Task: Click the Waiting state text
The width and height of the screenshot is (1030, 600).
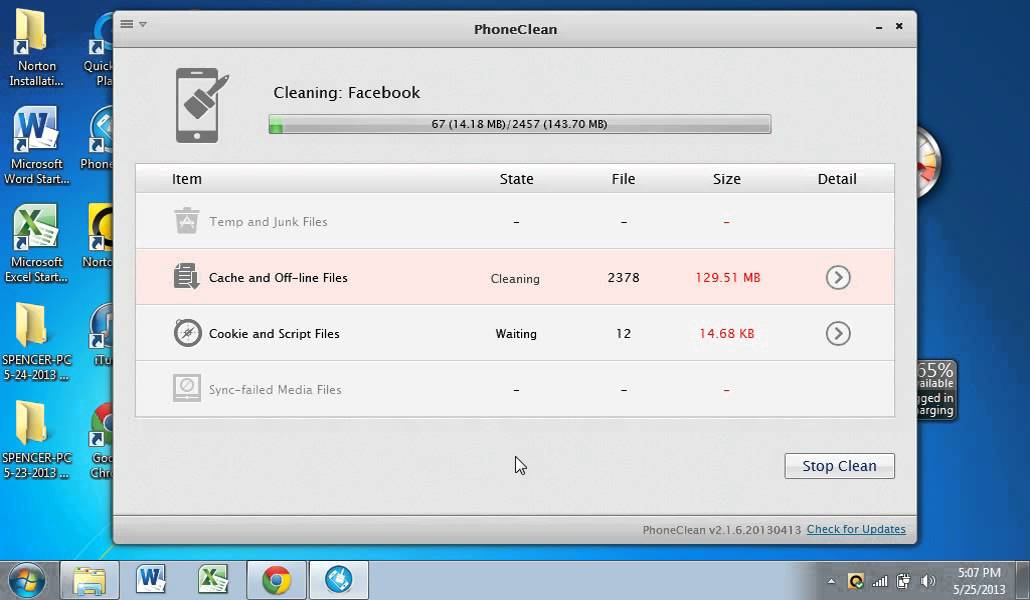Action: (x=516, y=334)
